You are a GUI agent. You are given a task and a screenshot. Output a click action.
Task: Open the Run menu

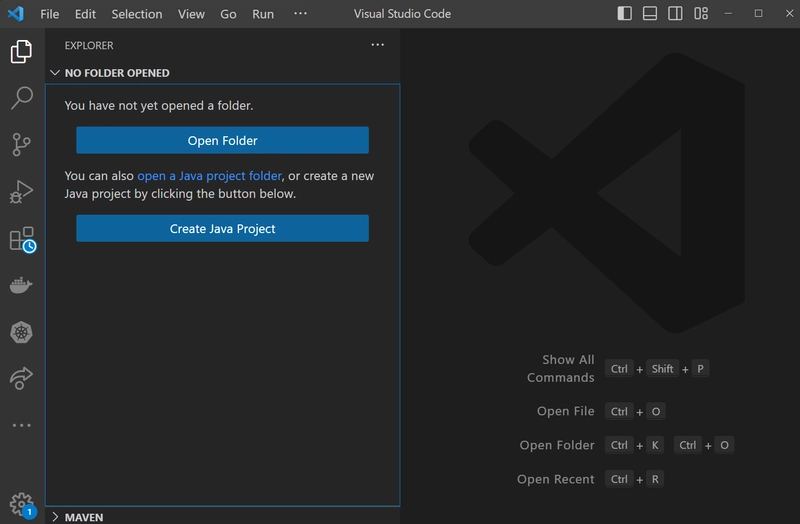[263, 14]
